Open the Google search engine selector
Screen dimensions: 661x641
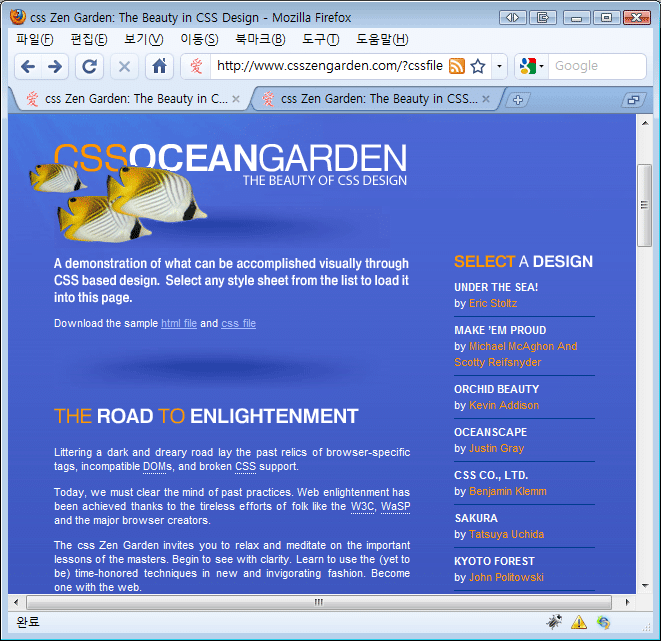[x=532, y=66]
